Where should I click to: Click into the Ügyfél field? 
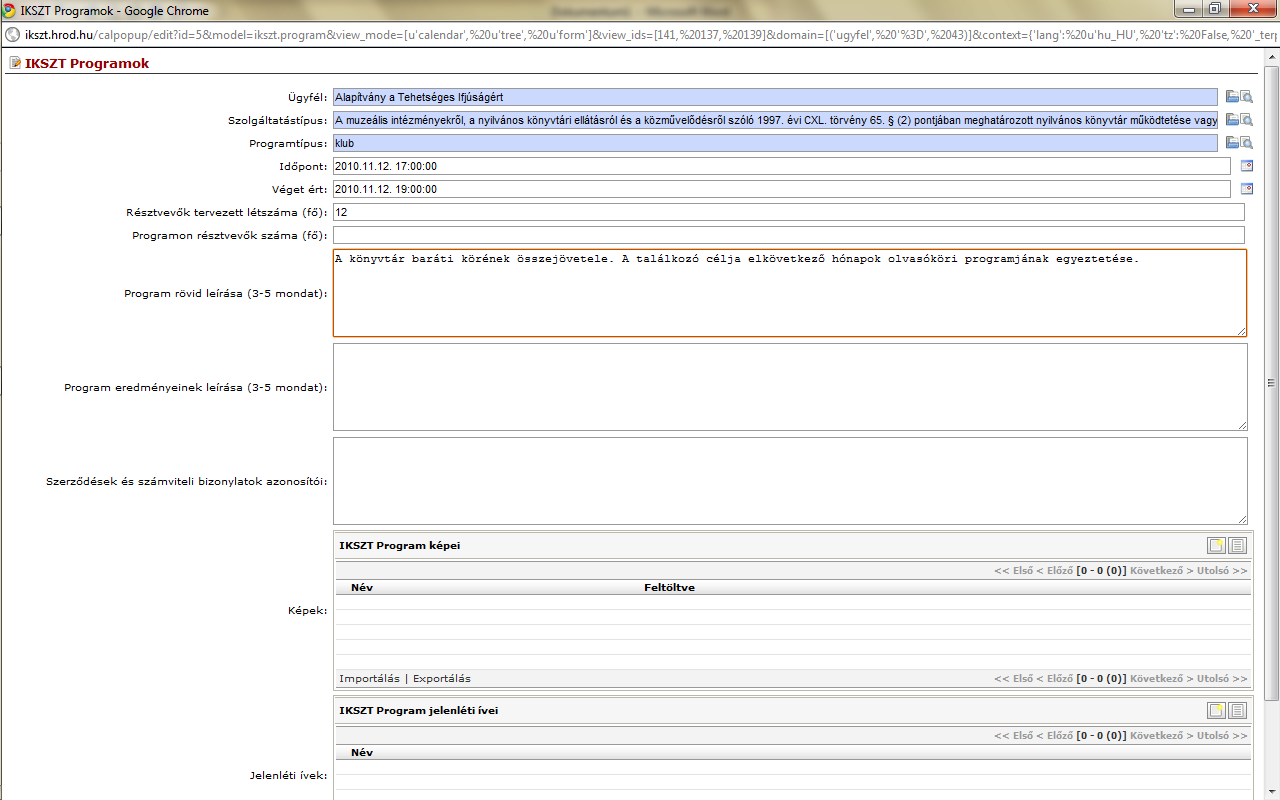(x=775, y=97)
